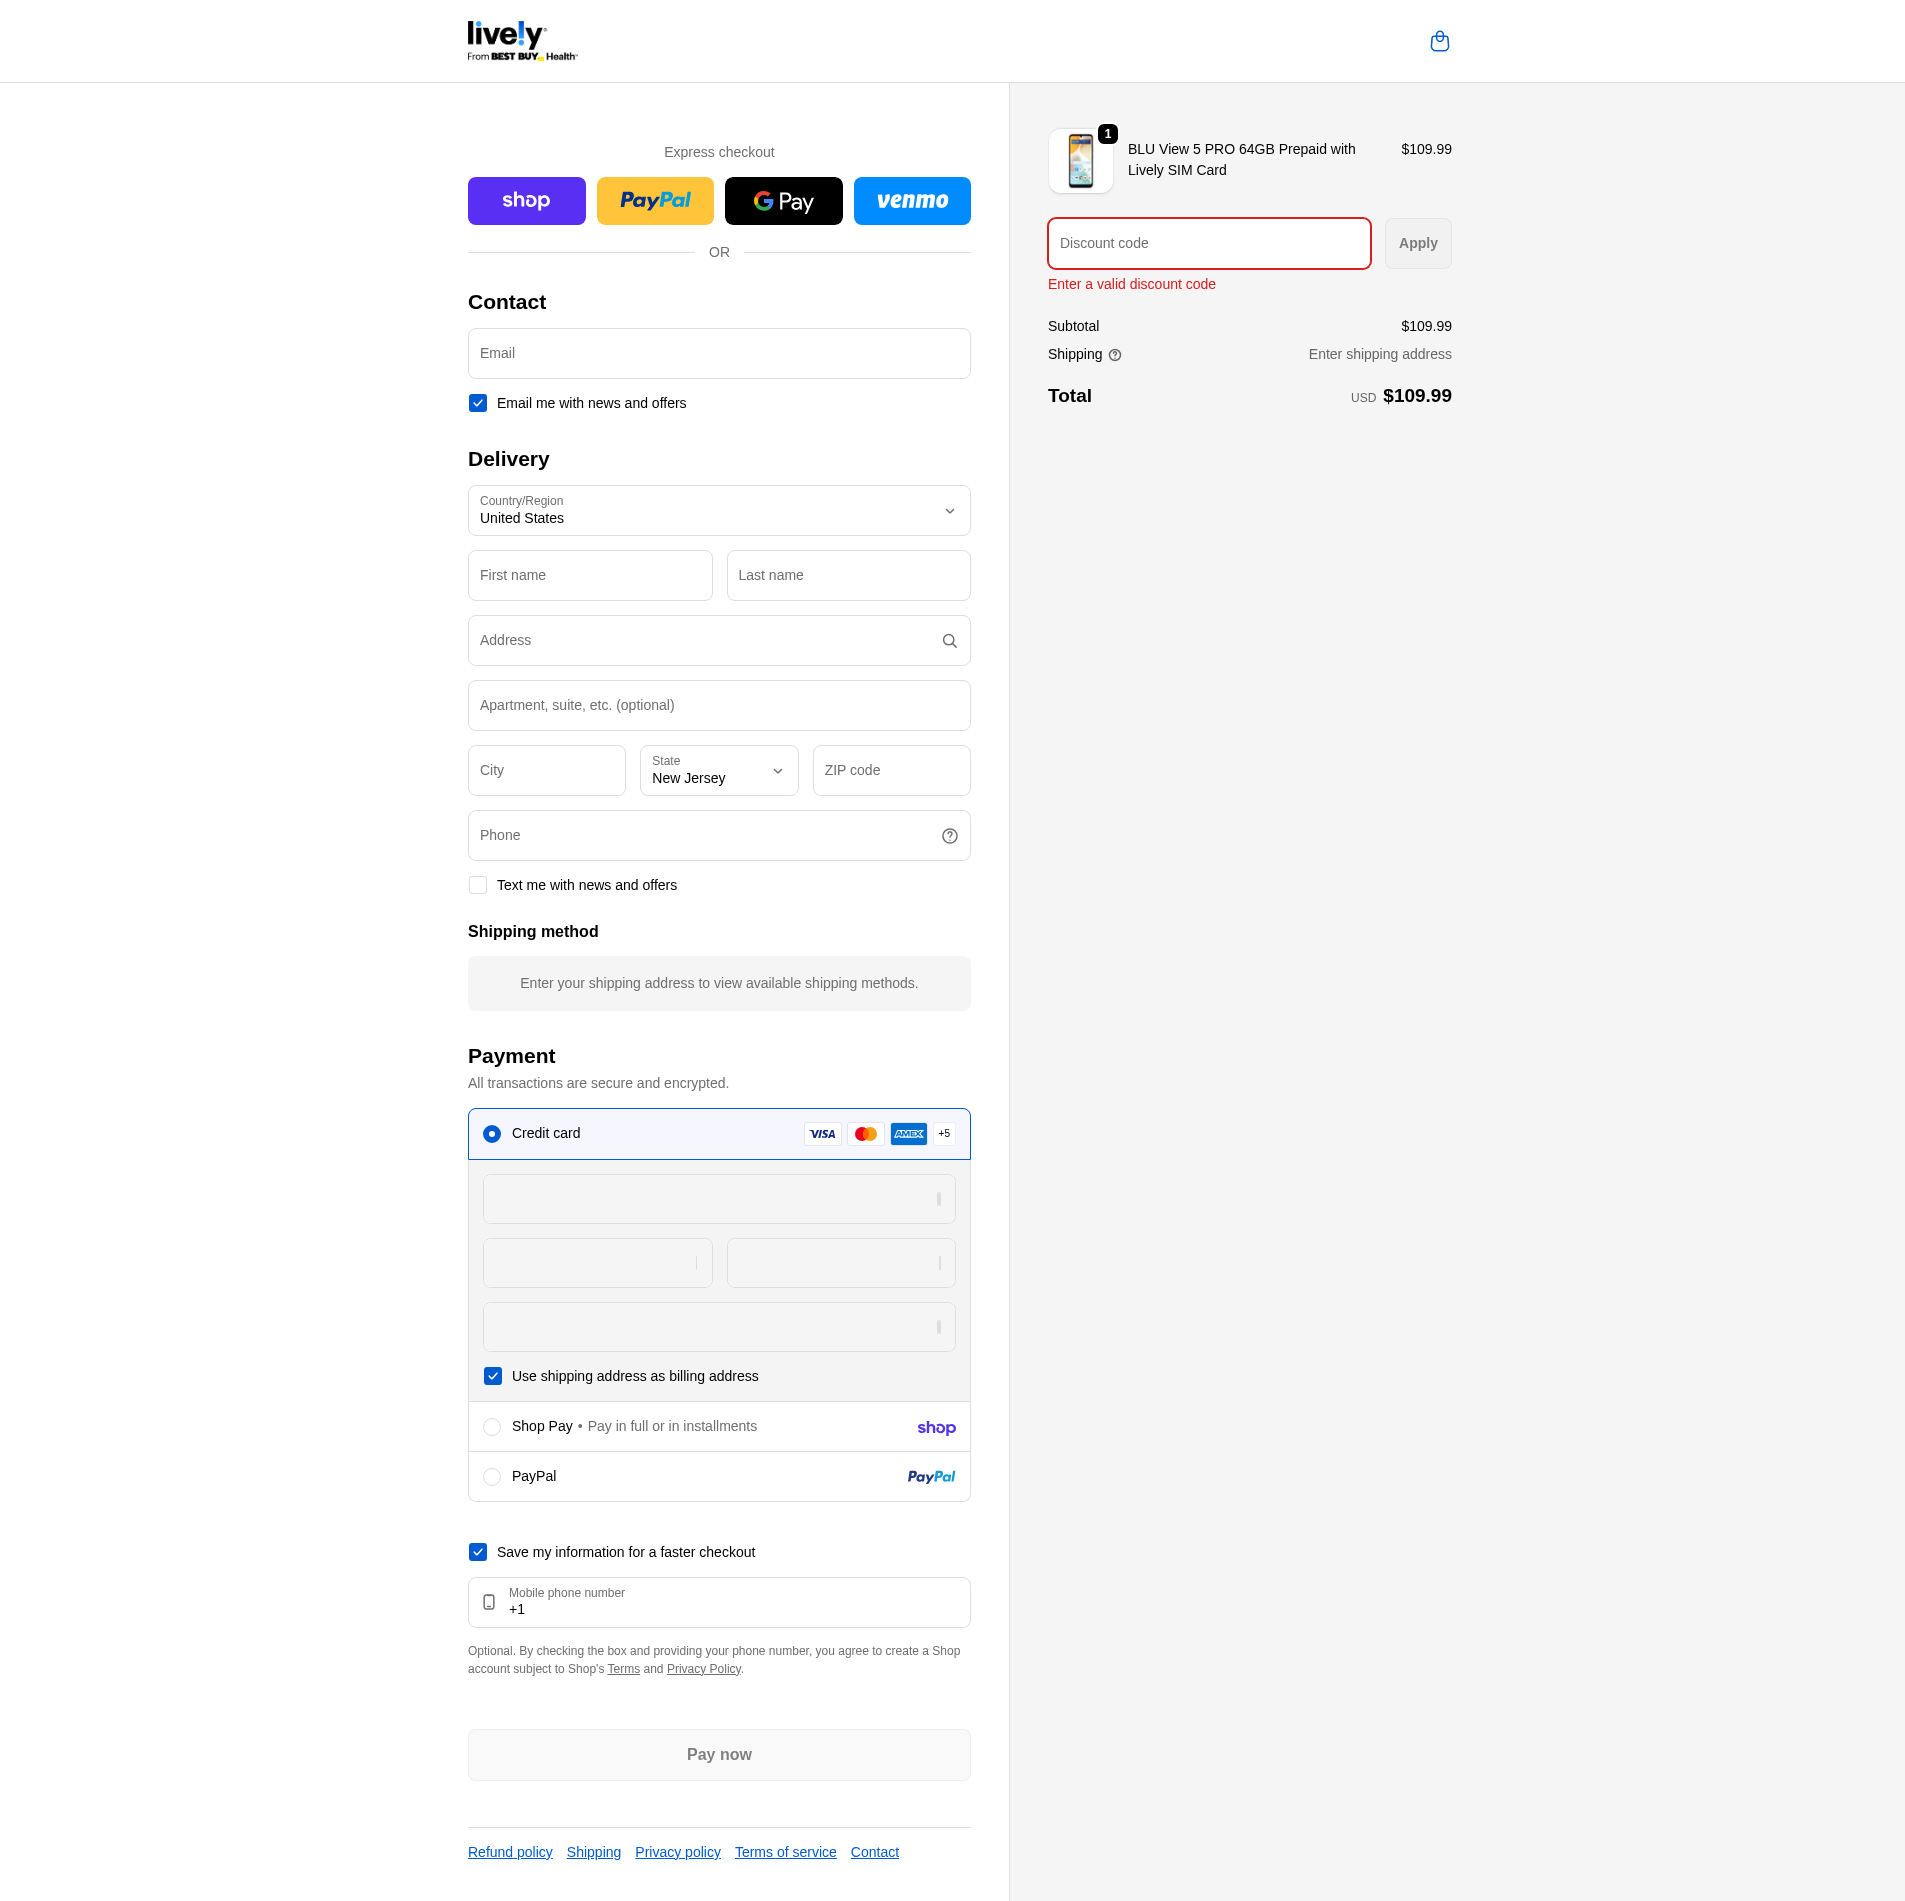
Task: Select Shop Pay payment option
Action: click(492, 1427)
